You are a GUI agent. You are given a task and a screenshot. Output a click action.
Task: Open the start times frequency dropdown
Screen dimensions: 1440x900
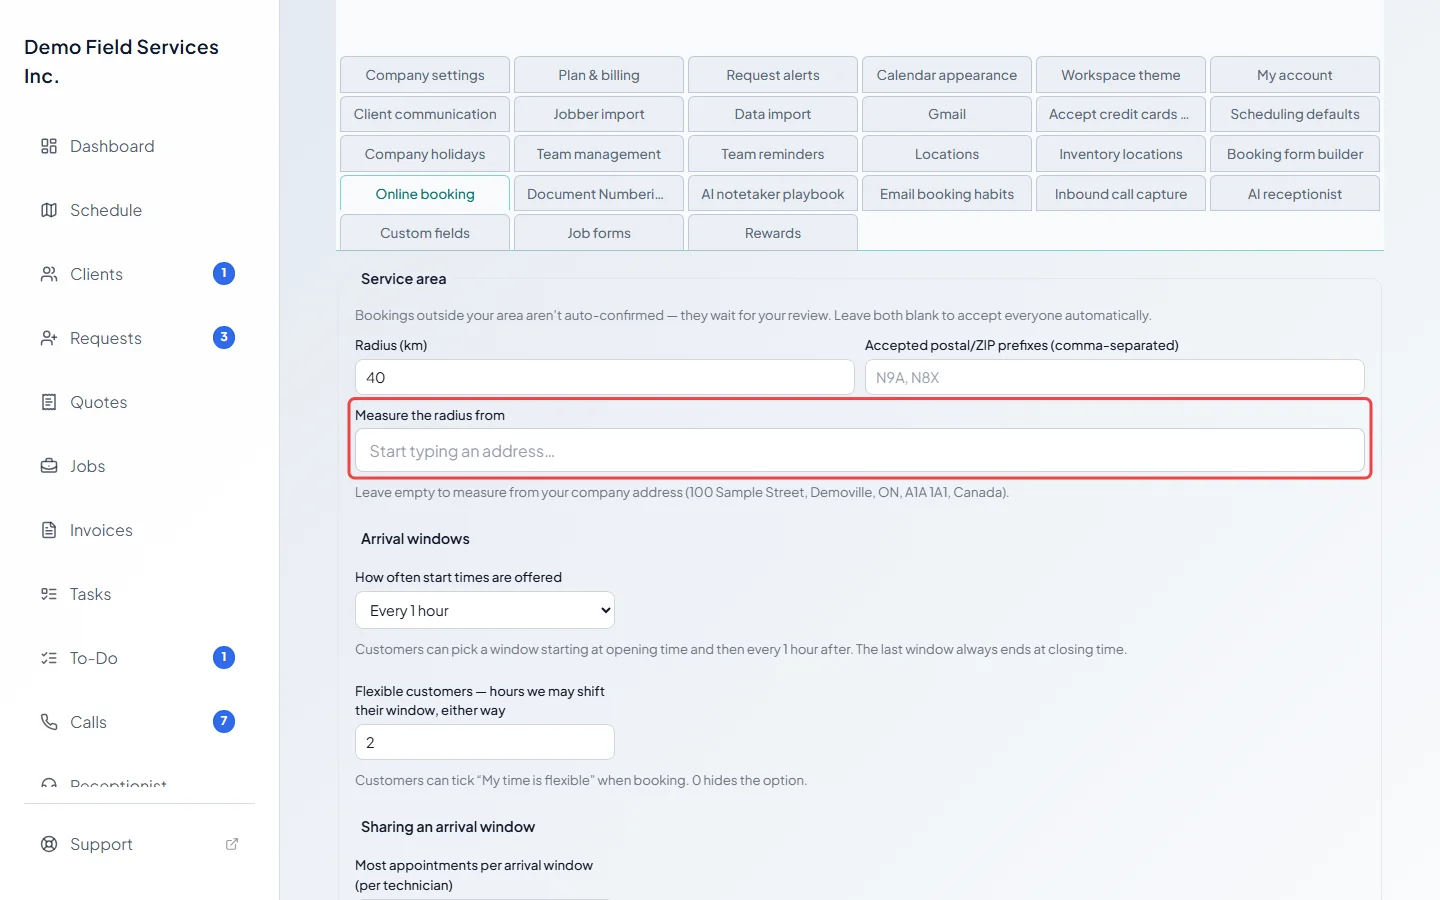coord(485,611)
